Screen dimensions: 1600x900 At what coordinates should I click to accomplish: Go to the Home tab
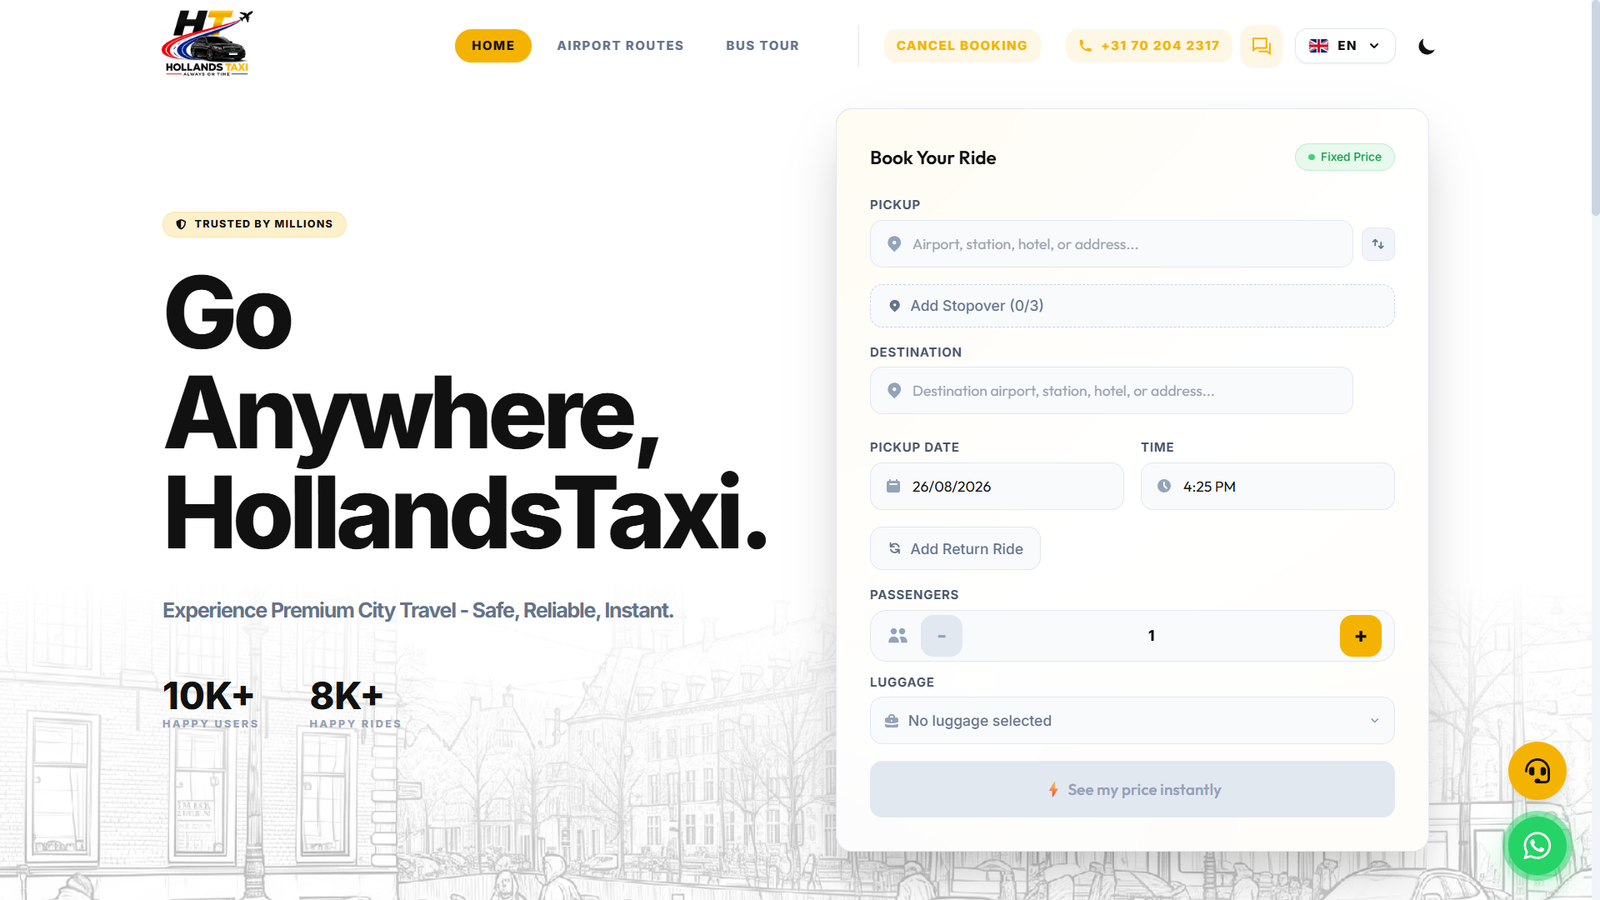[493, 46]
